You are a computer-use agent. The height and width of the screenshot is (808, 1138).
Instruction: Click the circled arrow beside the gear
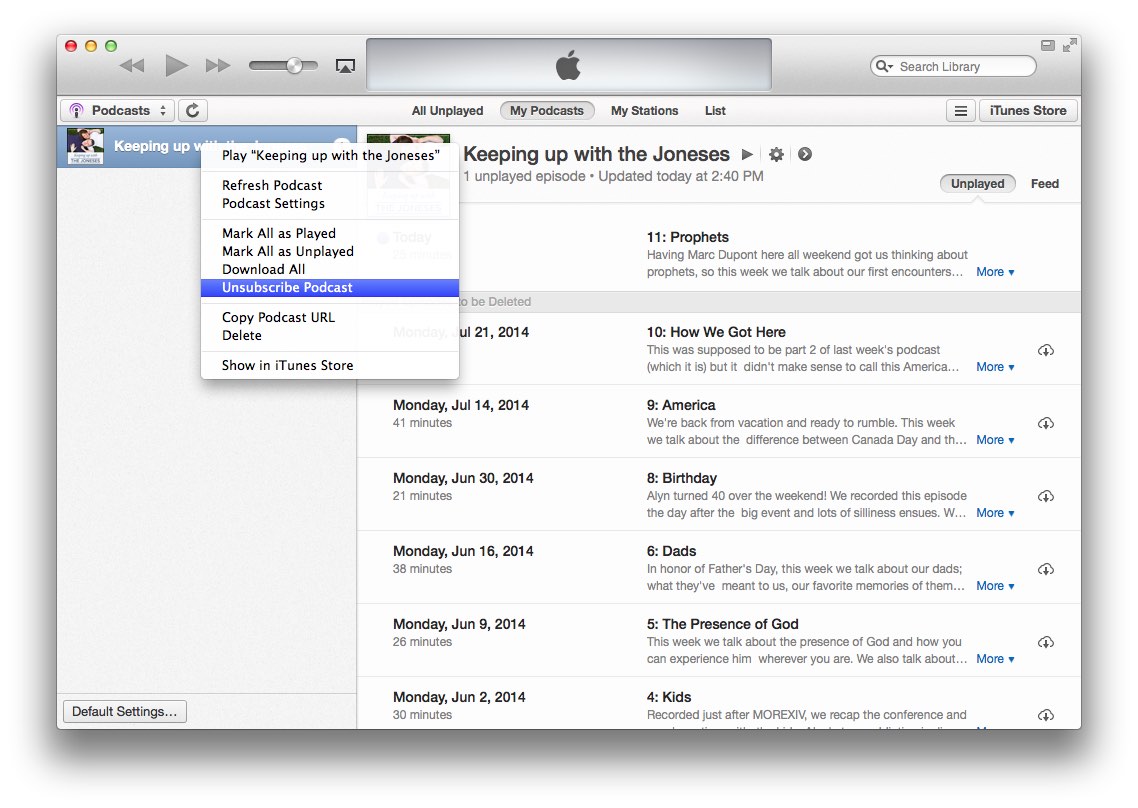coord(805,154)
